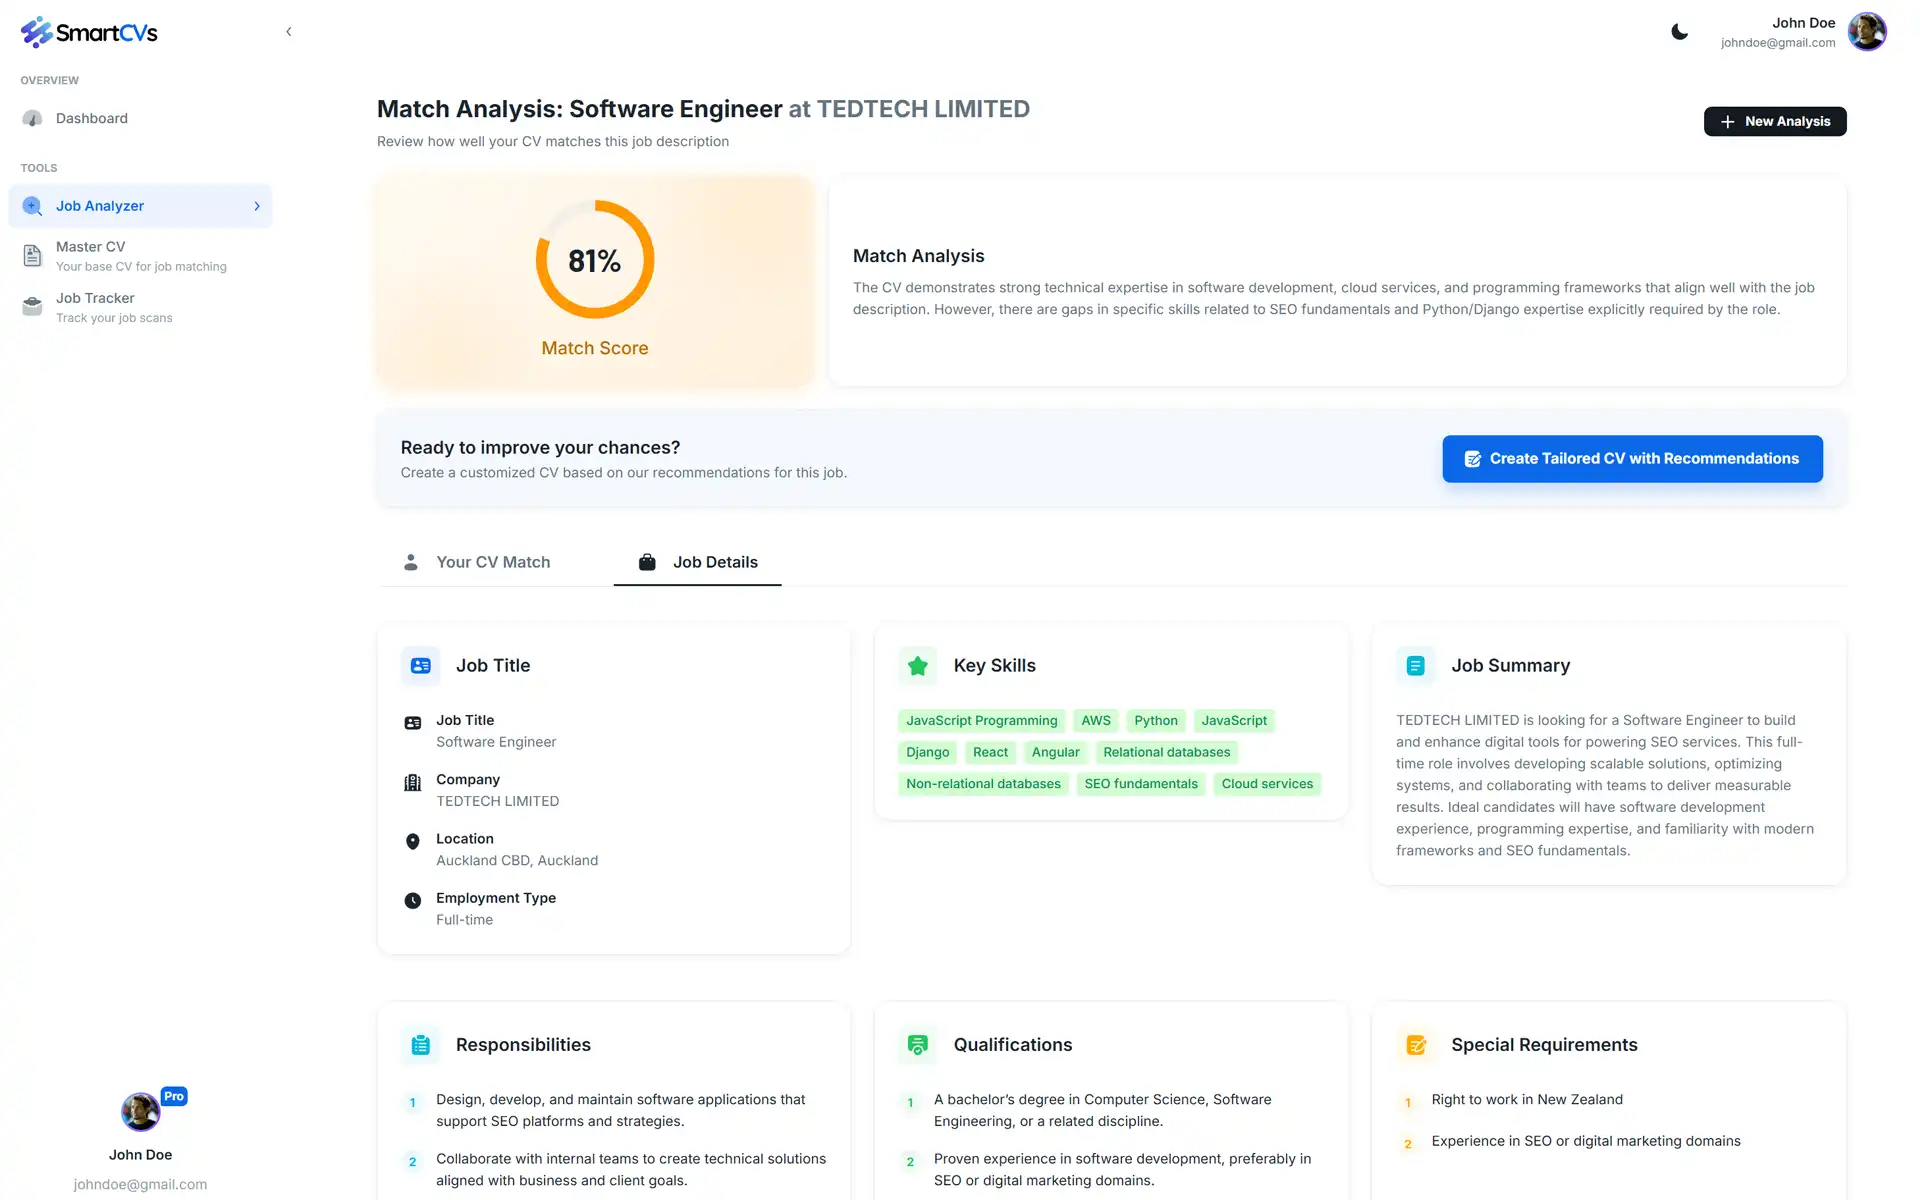Click the Job Analyzer magnifier icon

(32, 206)
